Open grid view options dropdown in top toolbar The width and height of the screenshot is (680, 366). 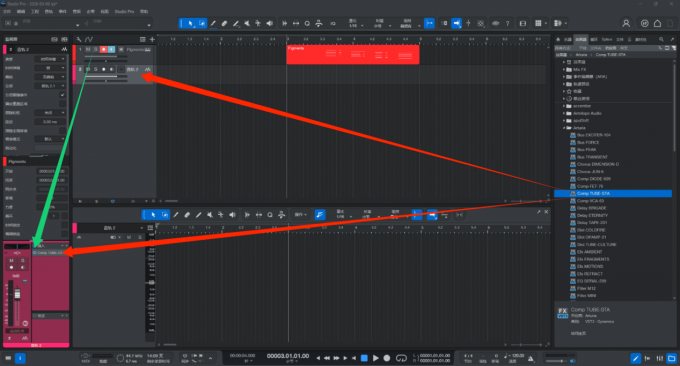click(546, 23)
